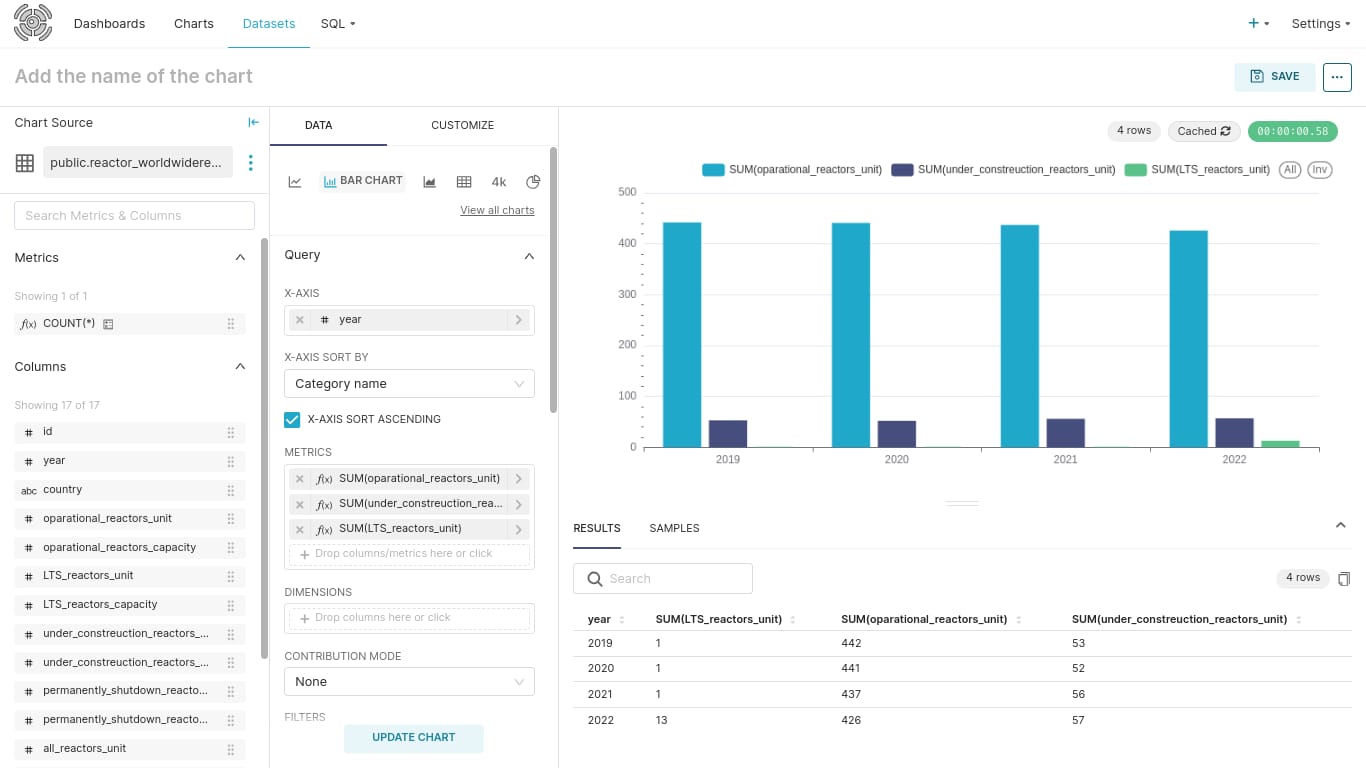Toggle SUM(LTS_reactors_unit) legend series
The height and width of the screenshot is (768, 1366).
tap(1197, 170)
